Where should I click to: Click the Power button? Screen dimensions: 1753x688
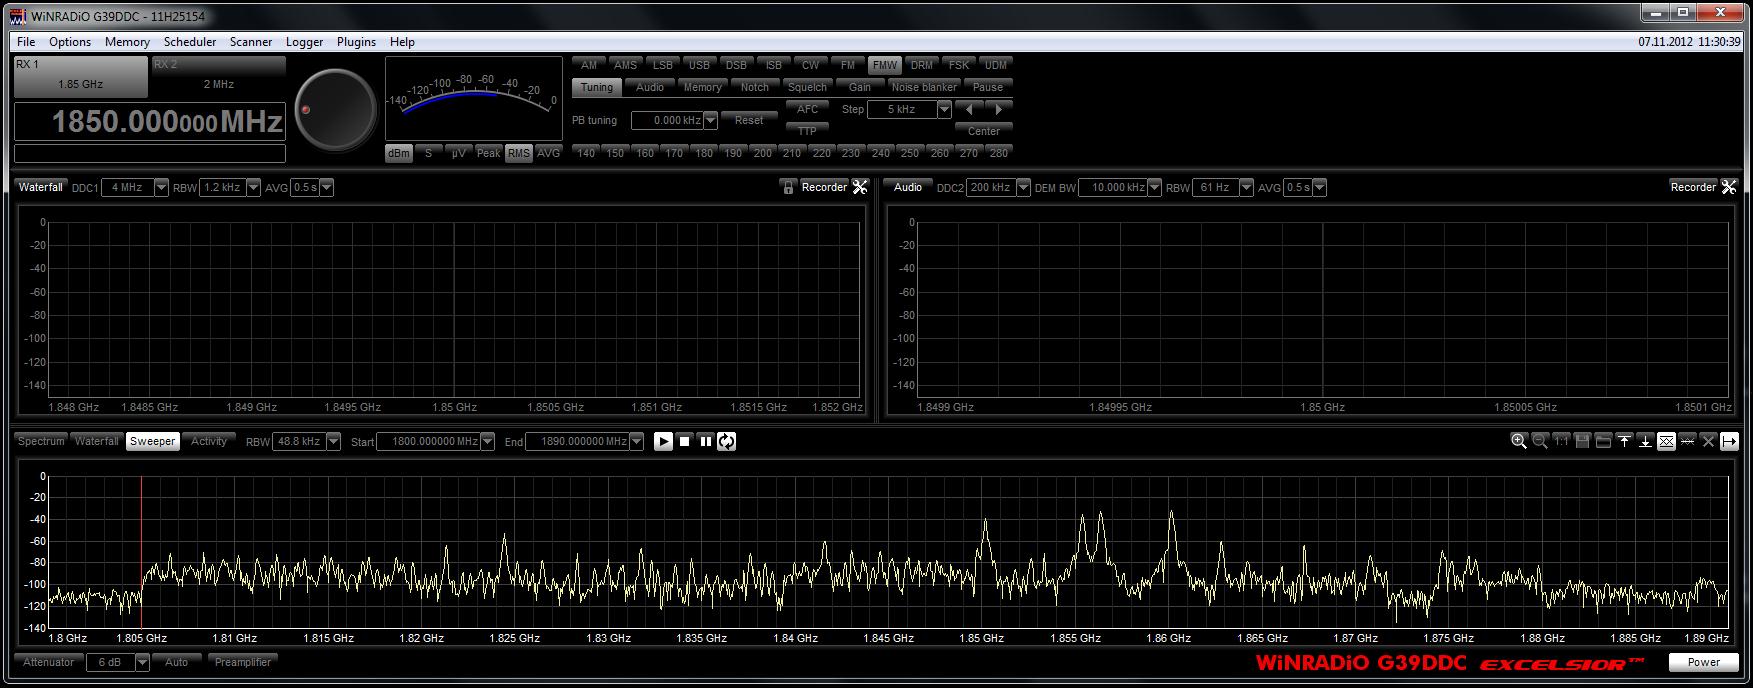click(1704, 662)
